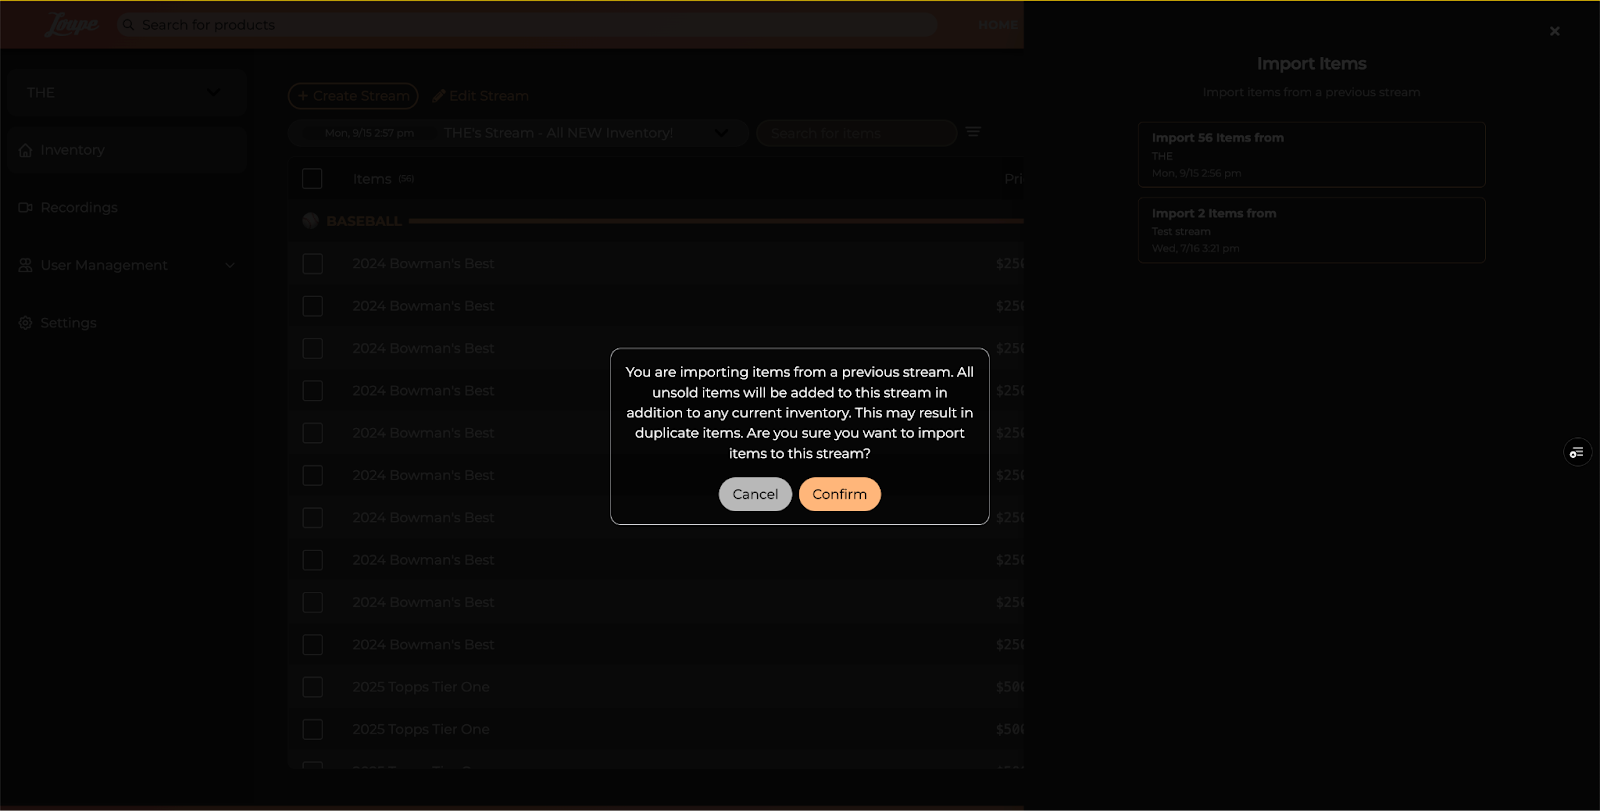Check the first 2025 Topps Tier One item
This screenshot has width=1600, height=811.
[313, 687]
